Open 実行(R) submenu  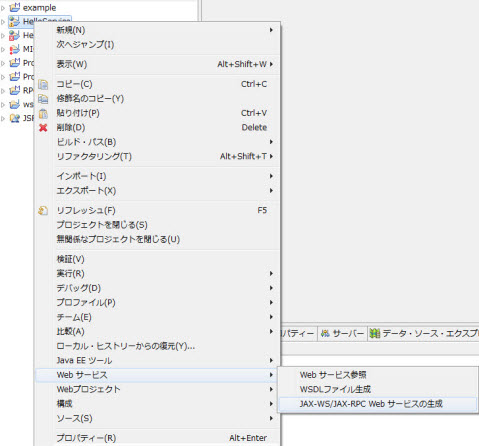coord(157,274)
